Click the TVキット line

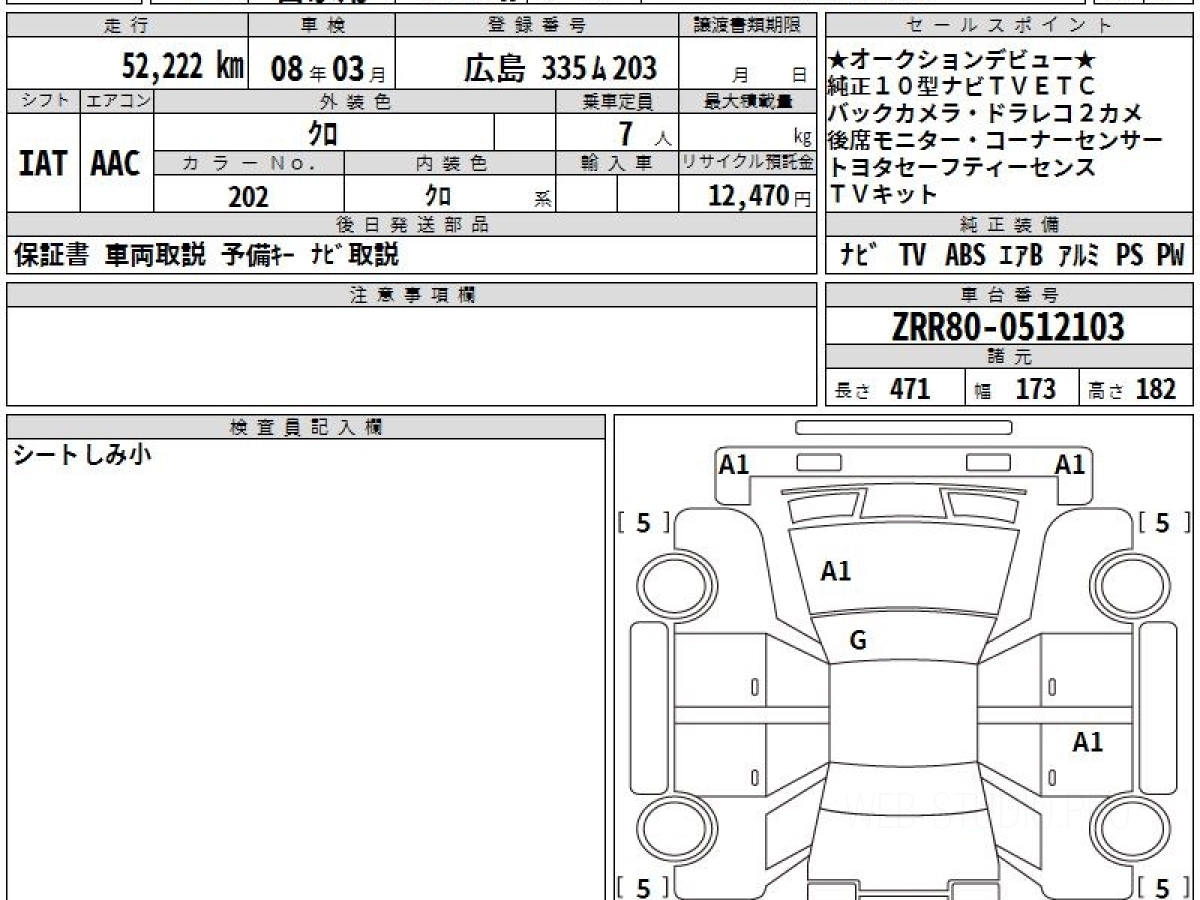point(884,193)
